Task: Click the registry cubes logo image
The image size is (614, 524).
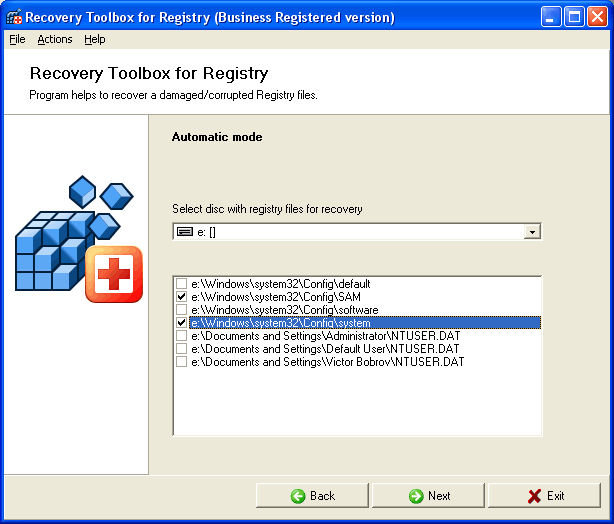Action: pyautogui.click(x=79, y=239)
